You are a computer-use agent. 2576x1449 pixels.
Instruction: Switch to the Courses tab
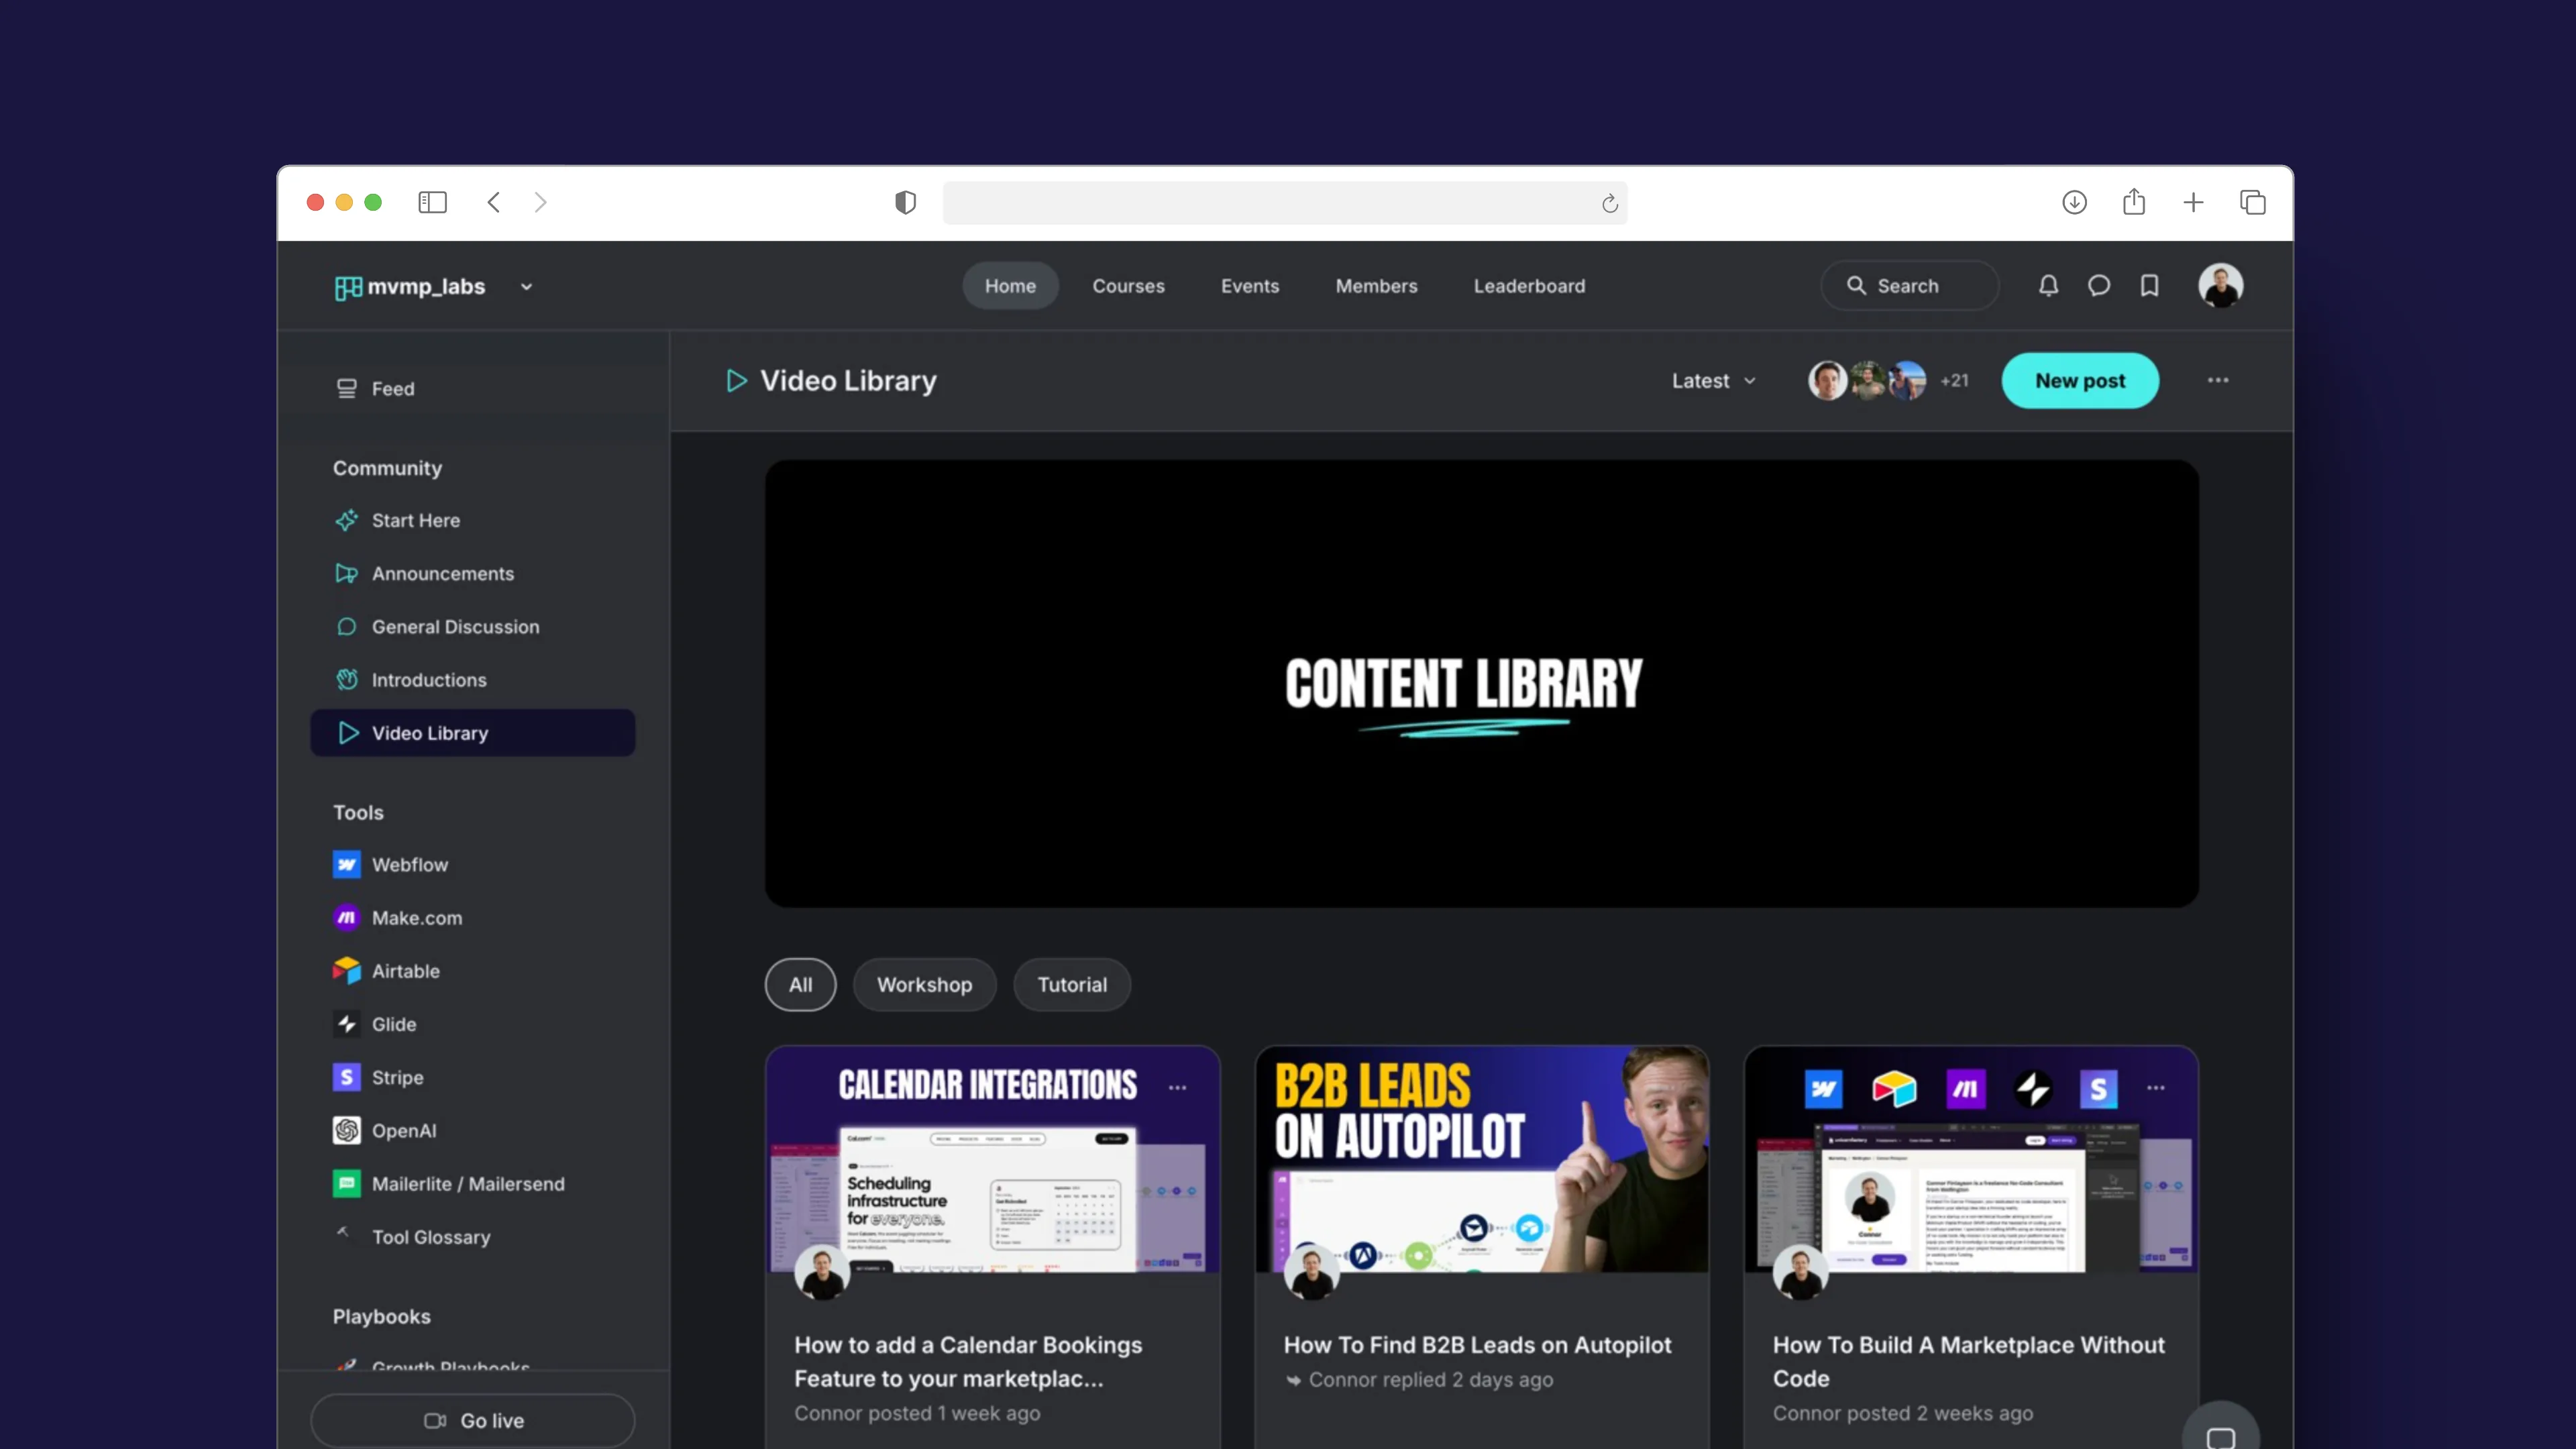point(1128,285)
